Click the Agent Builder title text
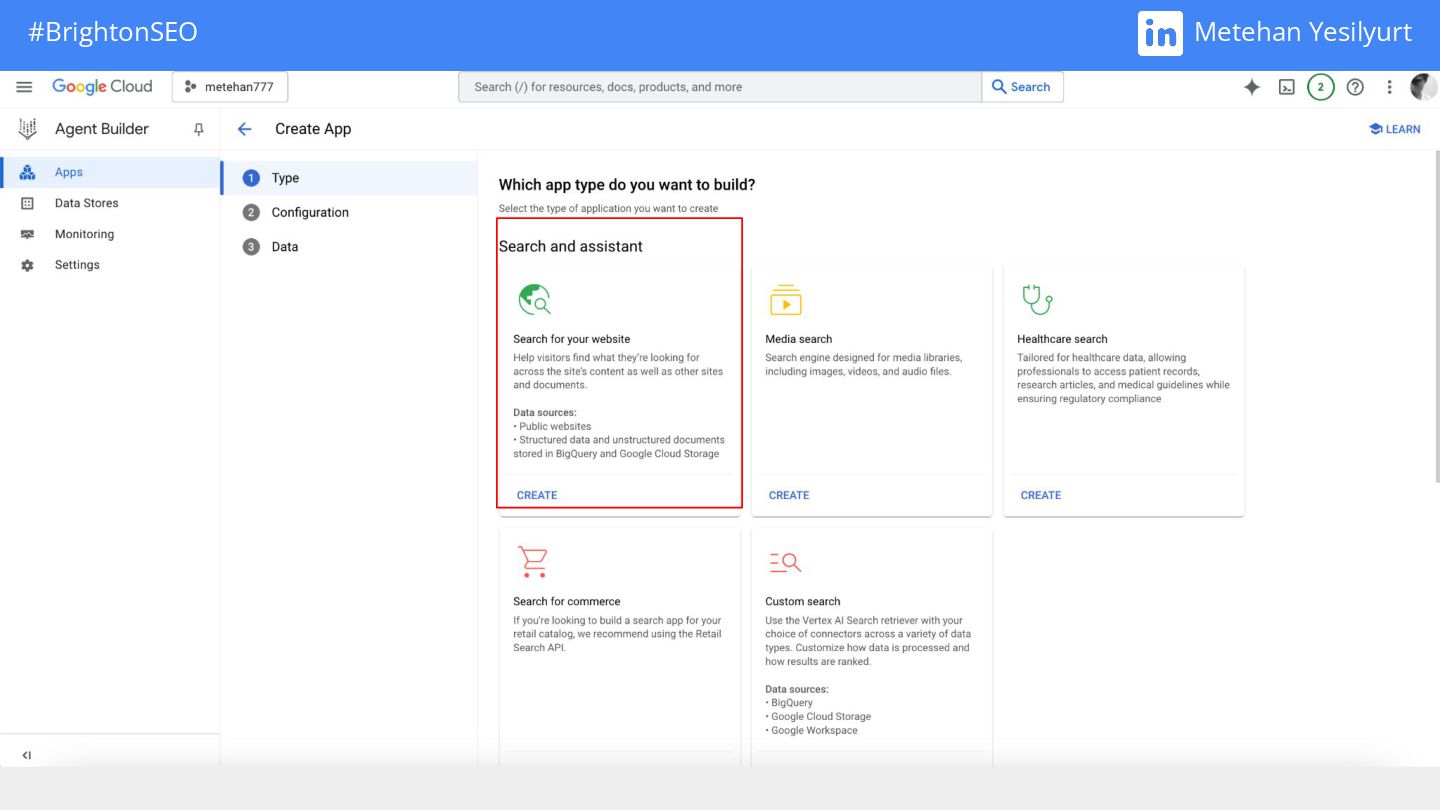This screenshot has height=810, width=1440. point(102,129)
